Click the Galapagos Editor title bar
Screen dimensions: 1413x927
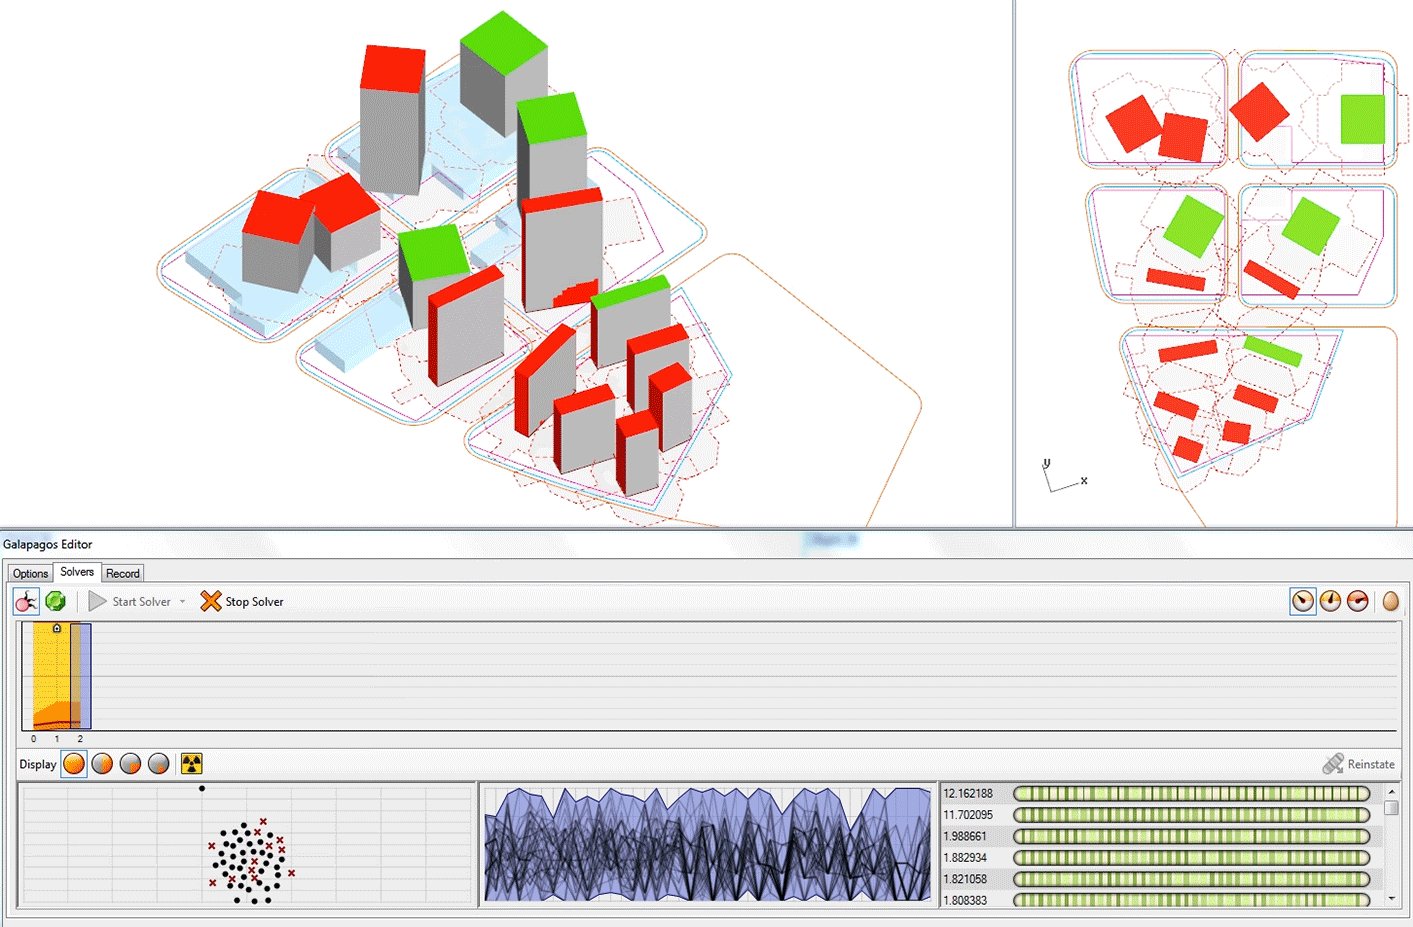click(706, 544)
